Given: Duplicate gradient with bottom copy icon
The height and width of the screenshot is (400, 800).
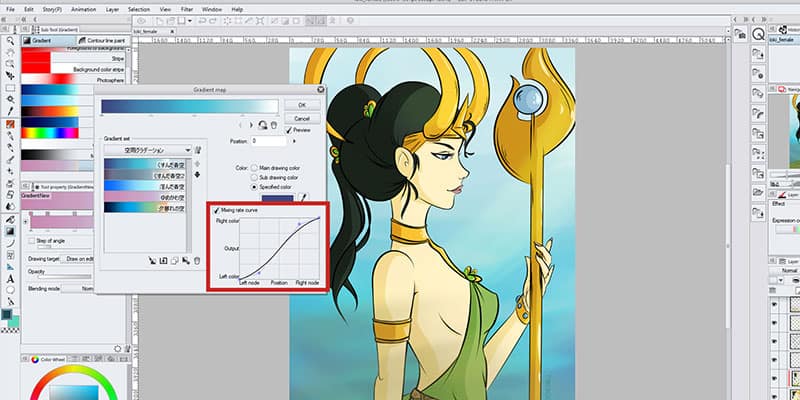Looking at the screenshot, I should [x=174, y=261].
